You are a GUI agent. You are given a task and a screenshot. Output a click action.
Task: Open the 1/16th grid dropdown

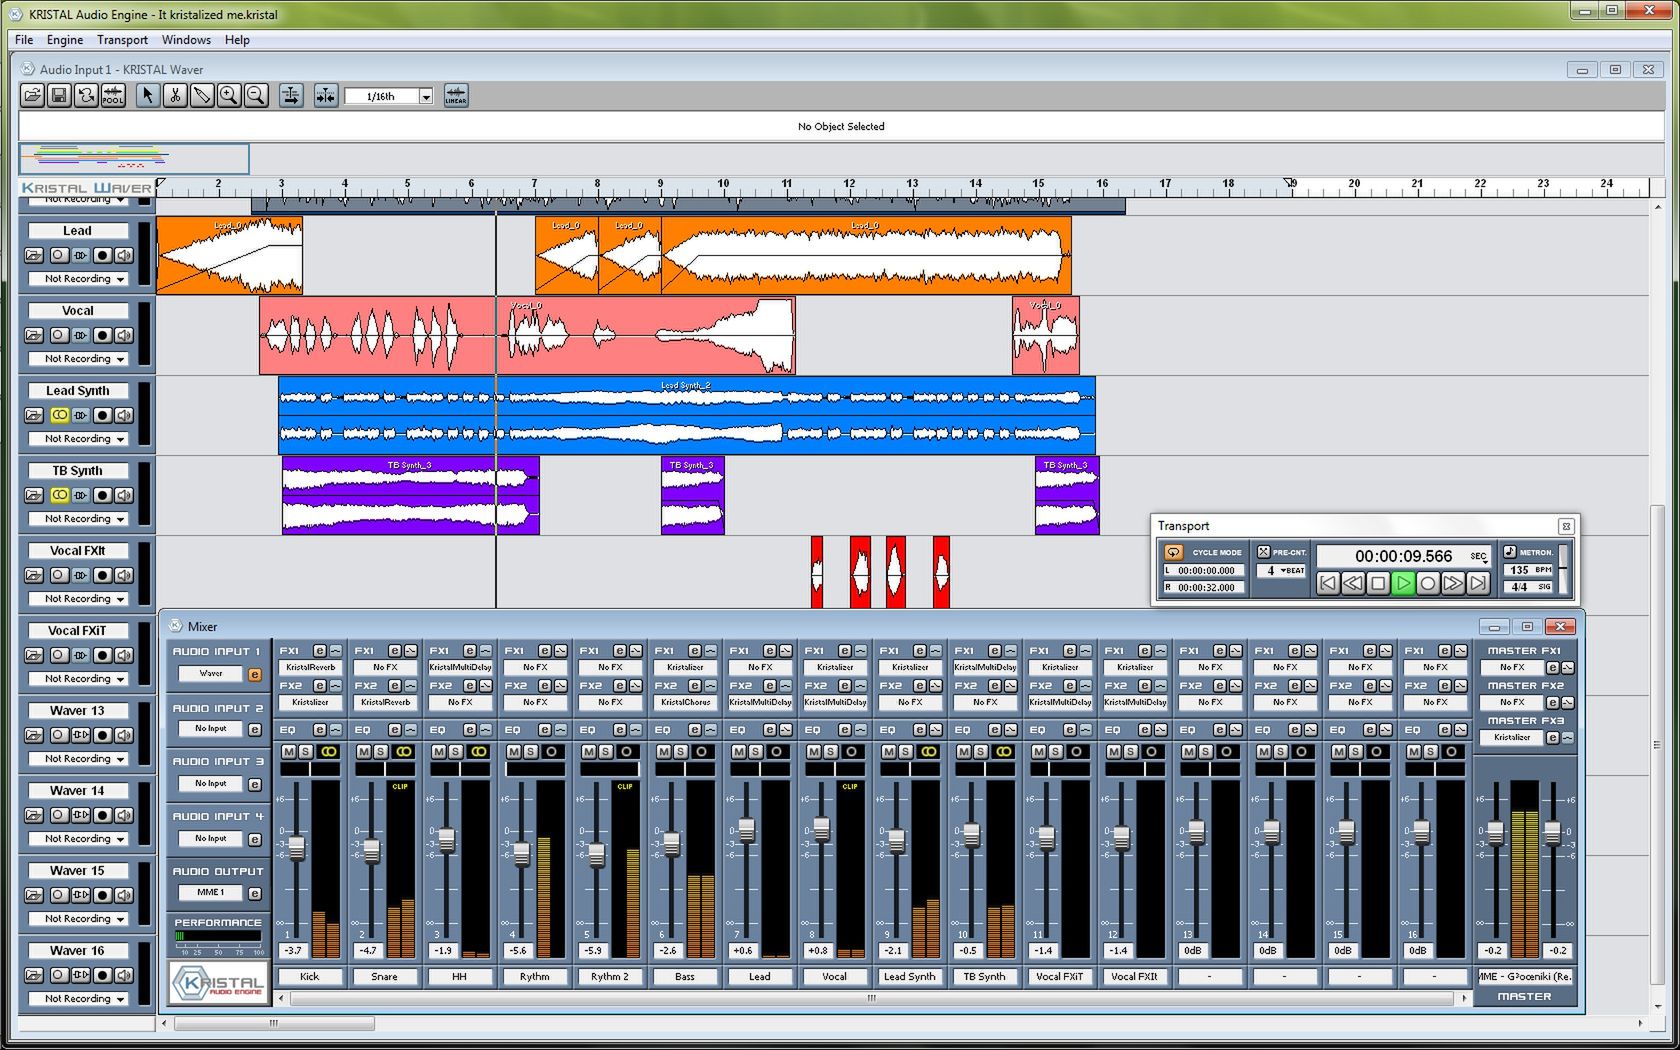click(426, 97)
